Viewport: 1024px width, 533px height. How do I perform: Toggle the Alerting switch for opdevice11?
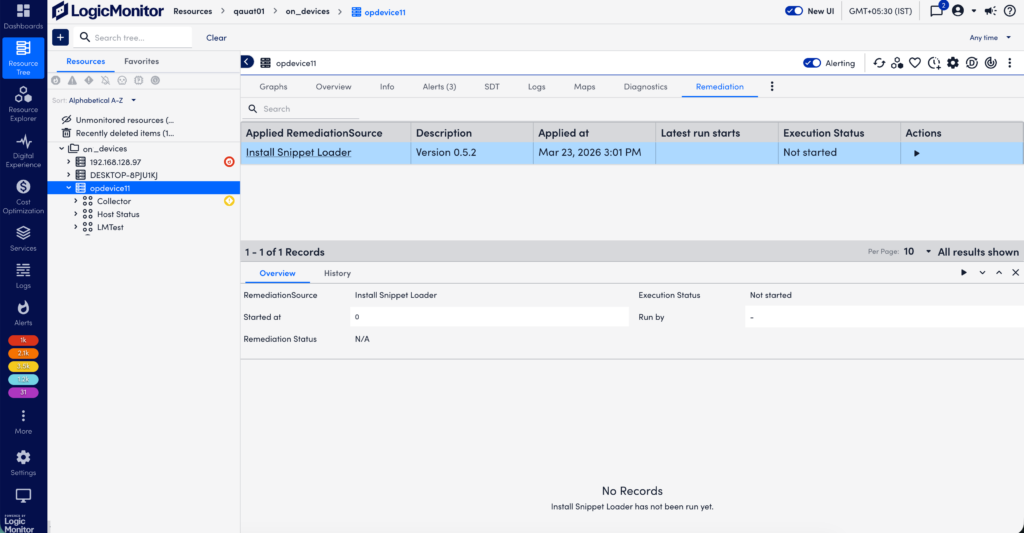[x=812, y=63]
